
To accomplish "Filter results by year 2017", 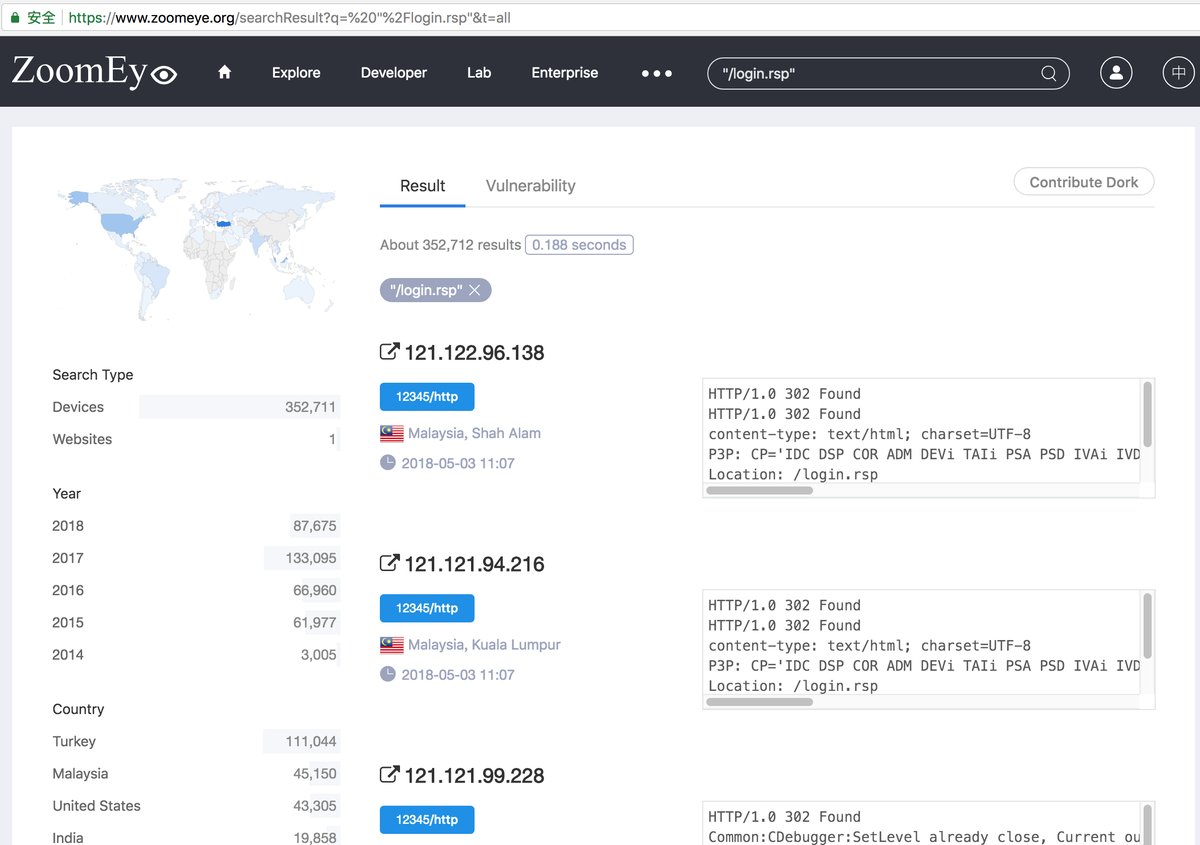I will (196, 558).
